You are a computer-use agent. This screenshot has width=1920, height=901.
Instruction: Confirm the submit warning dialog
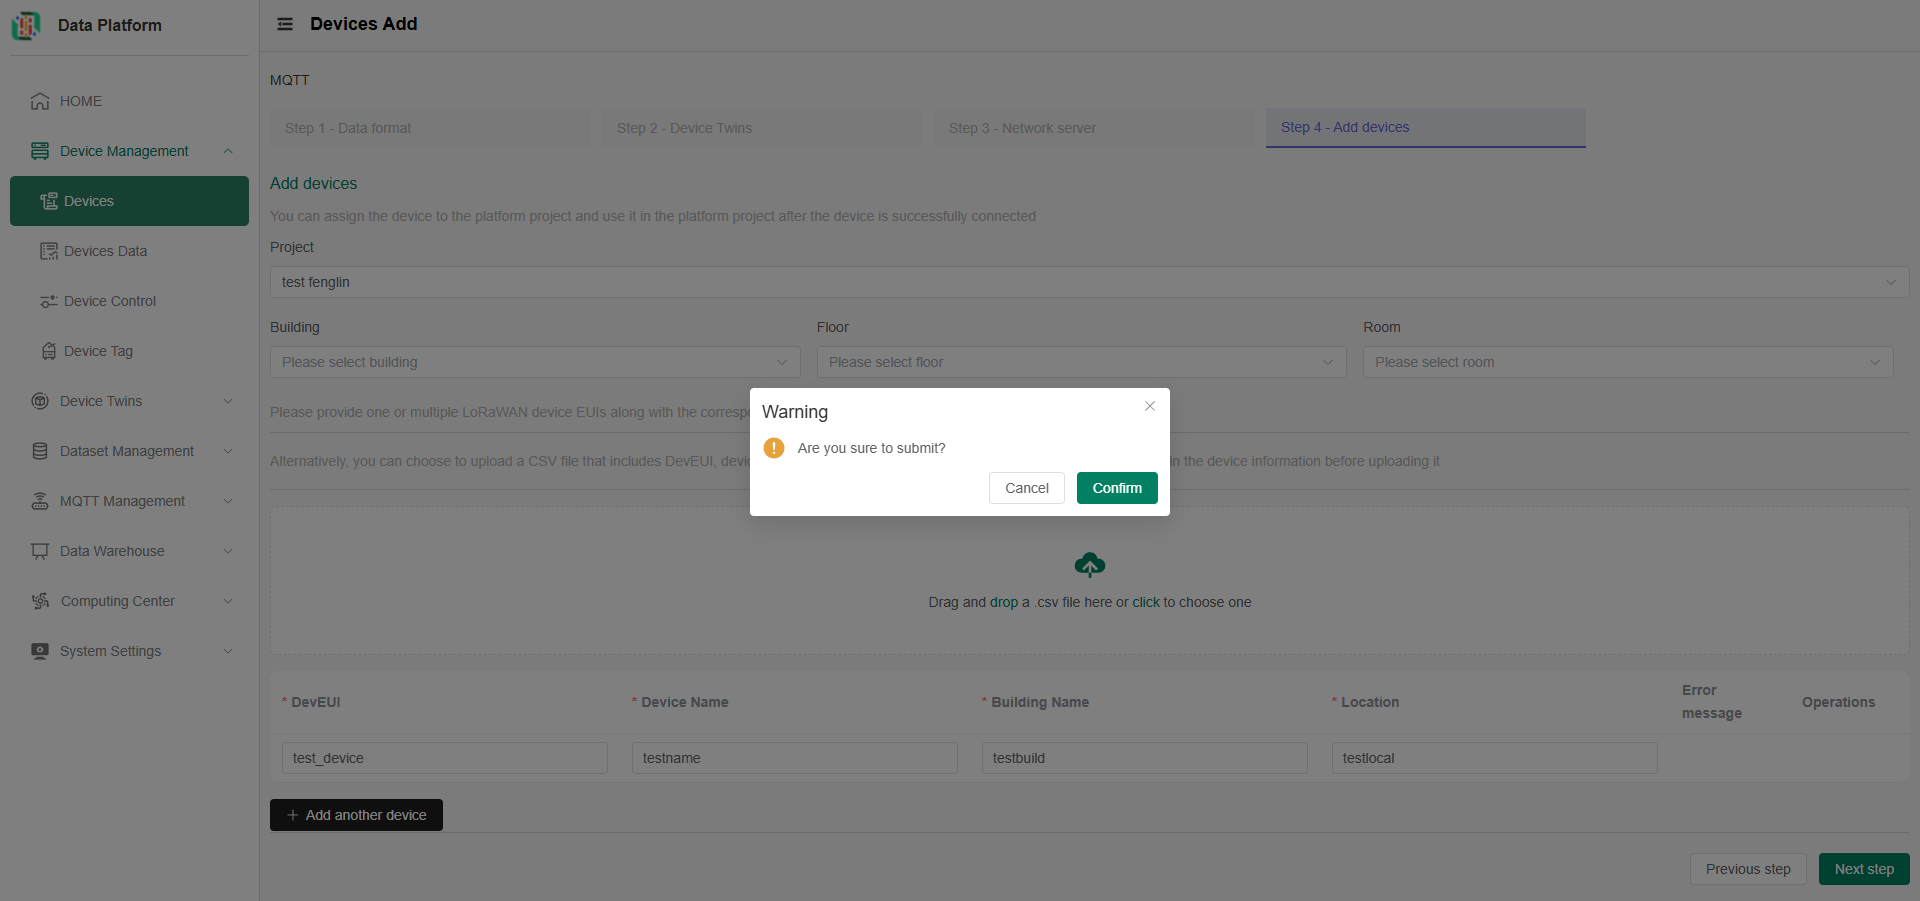pos(1117,488)
